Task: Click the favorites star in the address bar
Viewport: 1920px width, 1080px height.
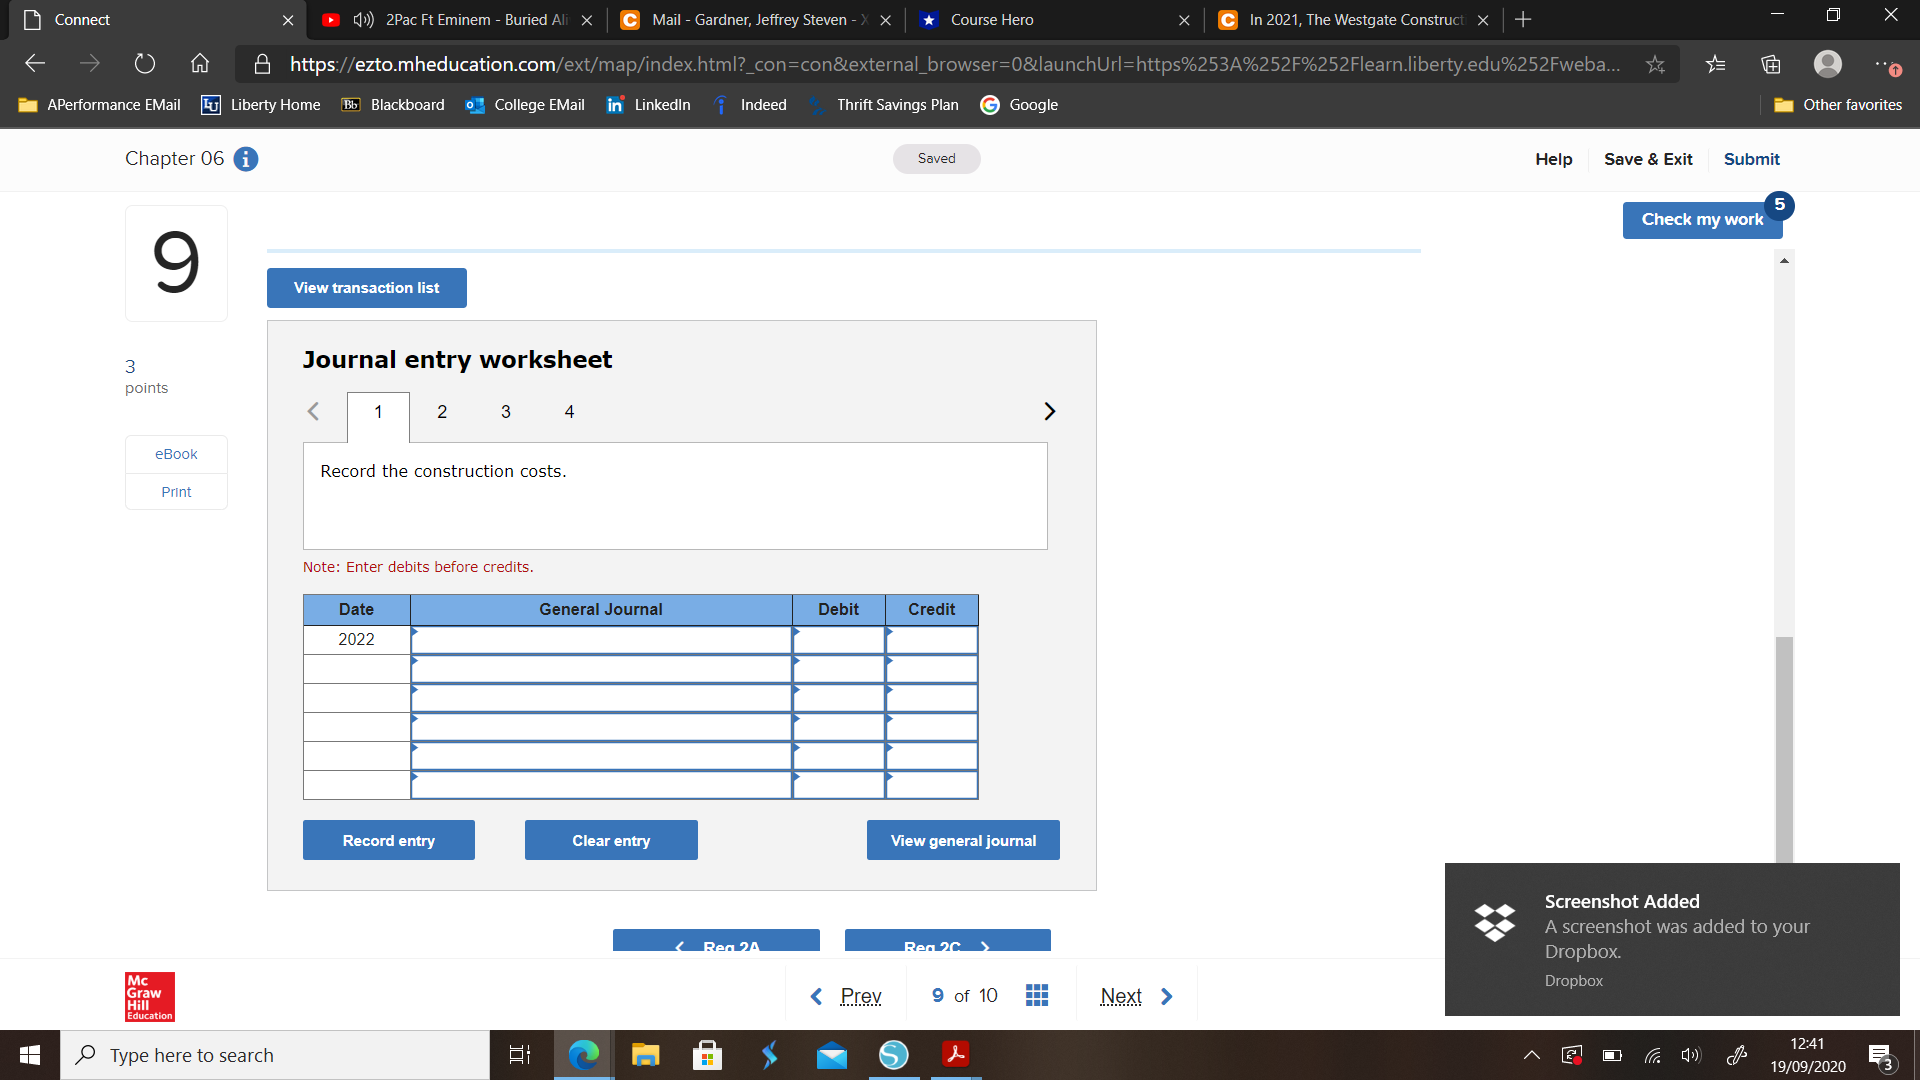Action: click(x=1655, y=63)
